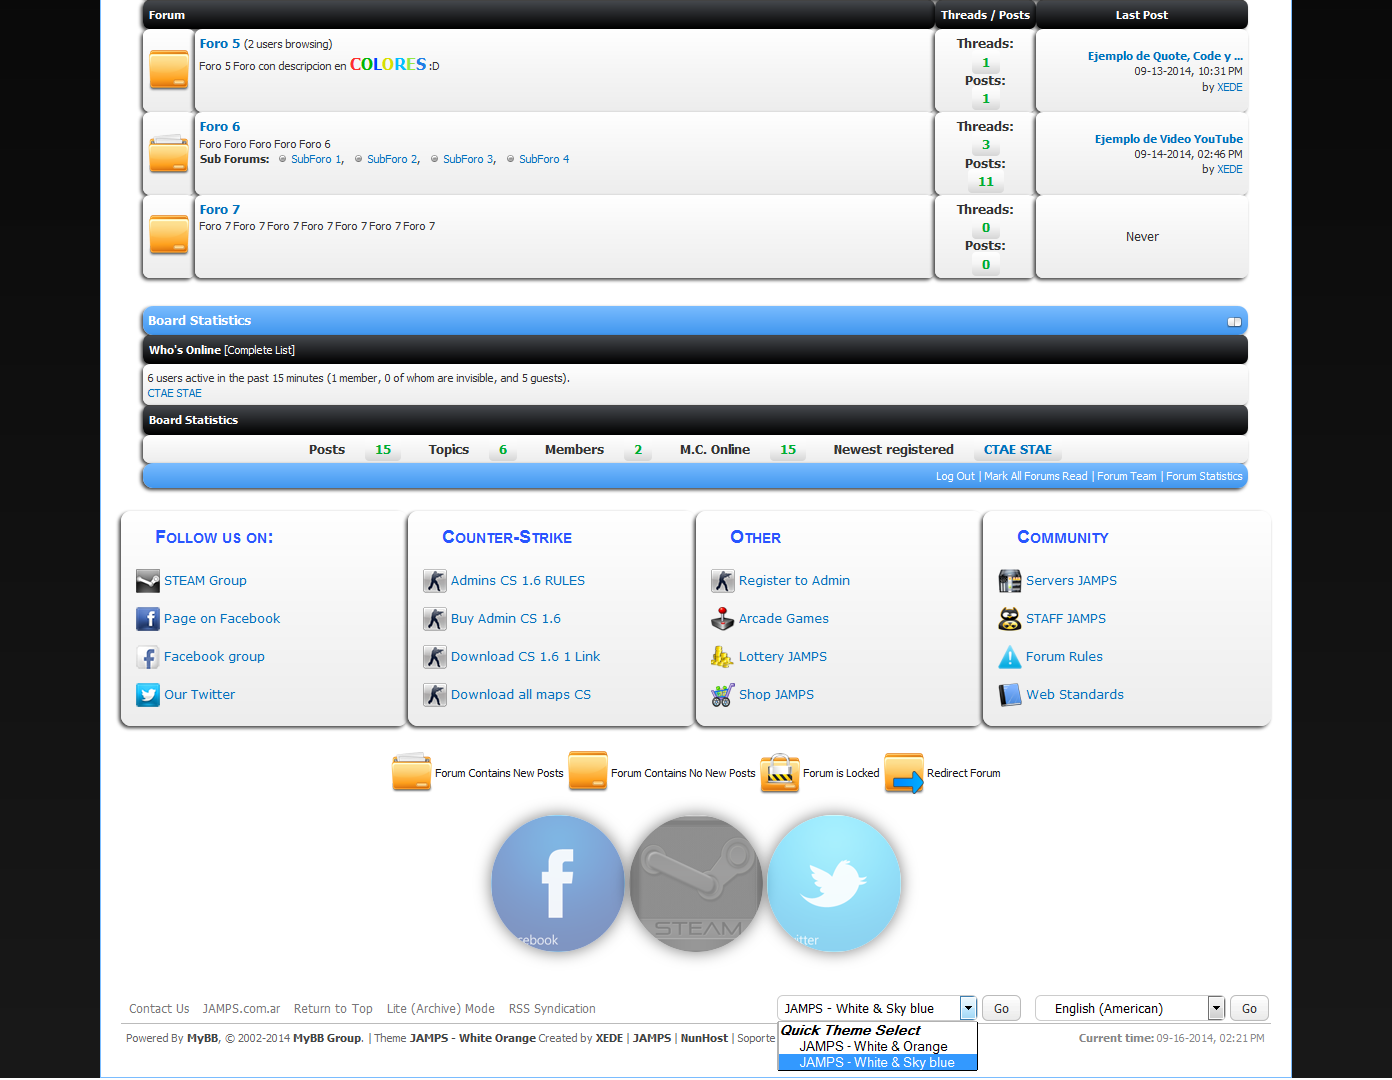This screenshot has height=1080, width=1392.
Task: Click the STEAM Group icon
Action: (148, 581)
